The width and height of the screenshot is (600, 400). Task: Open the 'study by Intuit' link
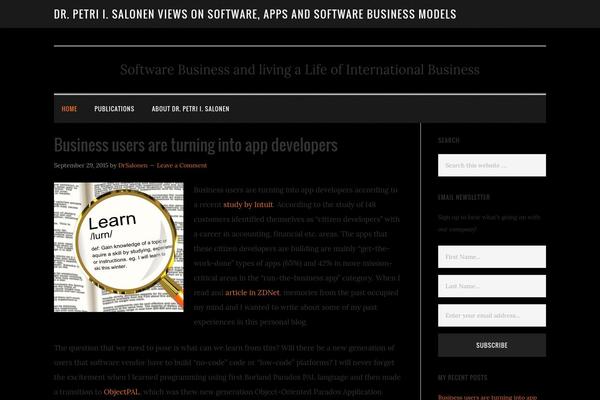tap(248, 205)
